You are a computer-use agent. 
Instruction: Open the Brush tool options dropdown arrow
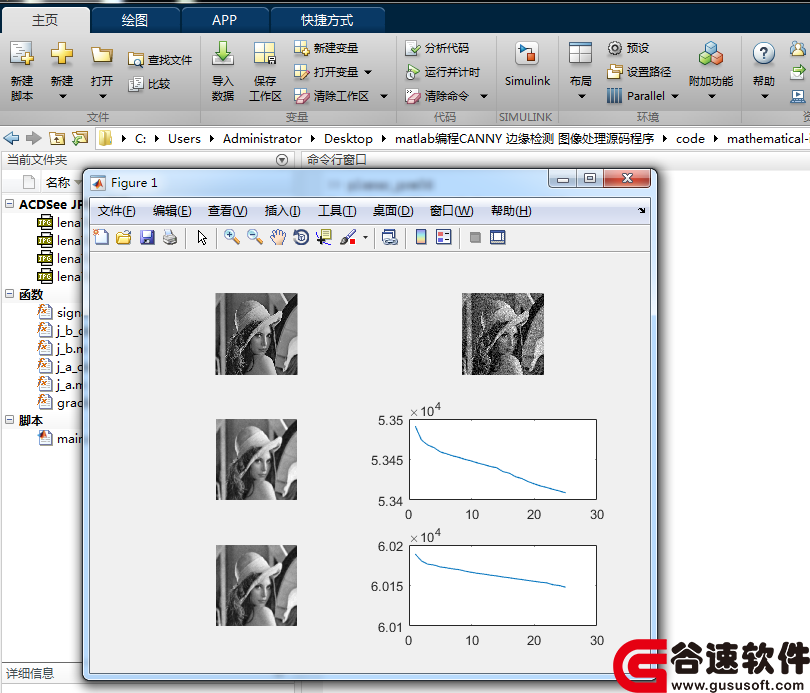(365, 238)
